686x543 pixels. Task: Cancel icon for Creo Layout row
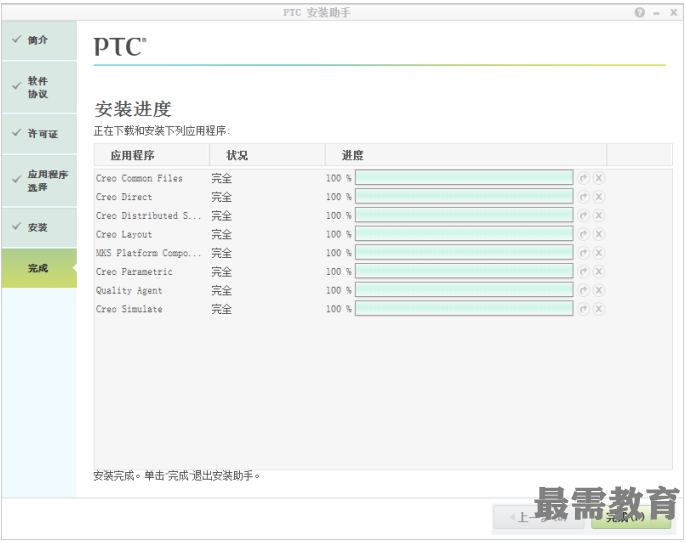[x=598, y=234]
